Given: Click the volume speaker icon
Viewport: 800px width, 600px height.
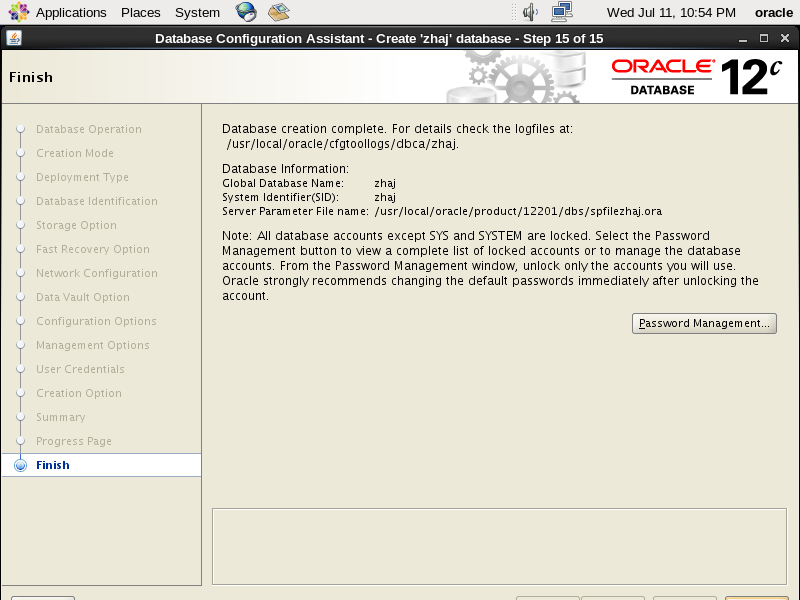Looking at the screenshot, I should (x=531, y=12).
